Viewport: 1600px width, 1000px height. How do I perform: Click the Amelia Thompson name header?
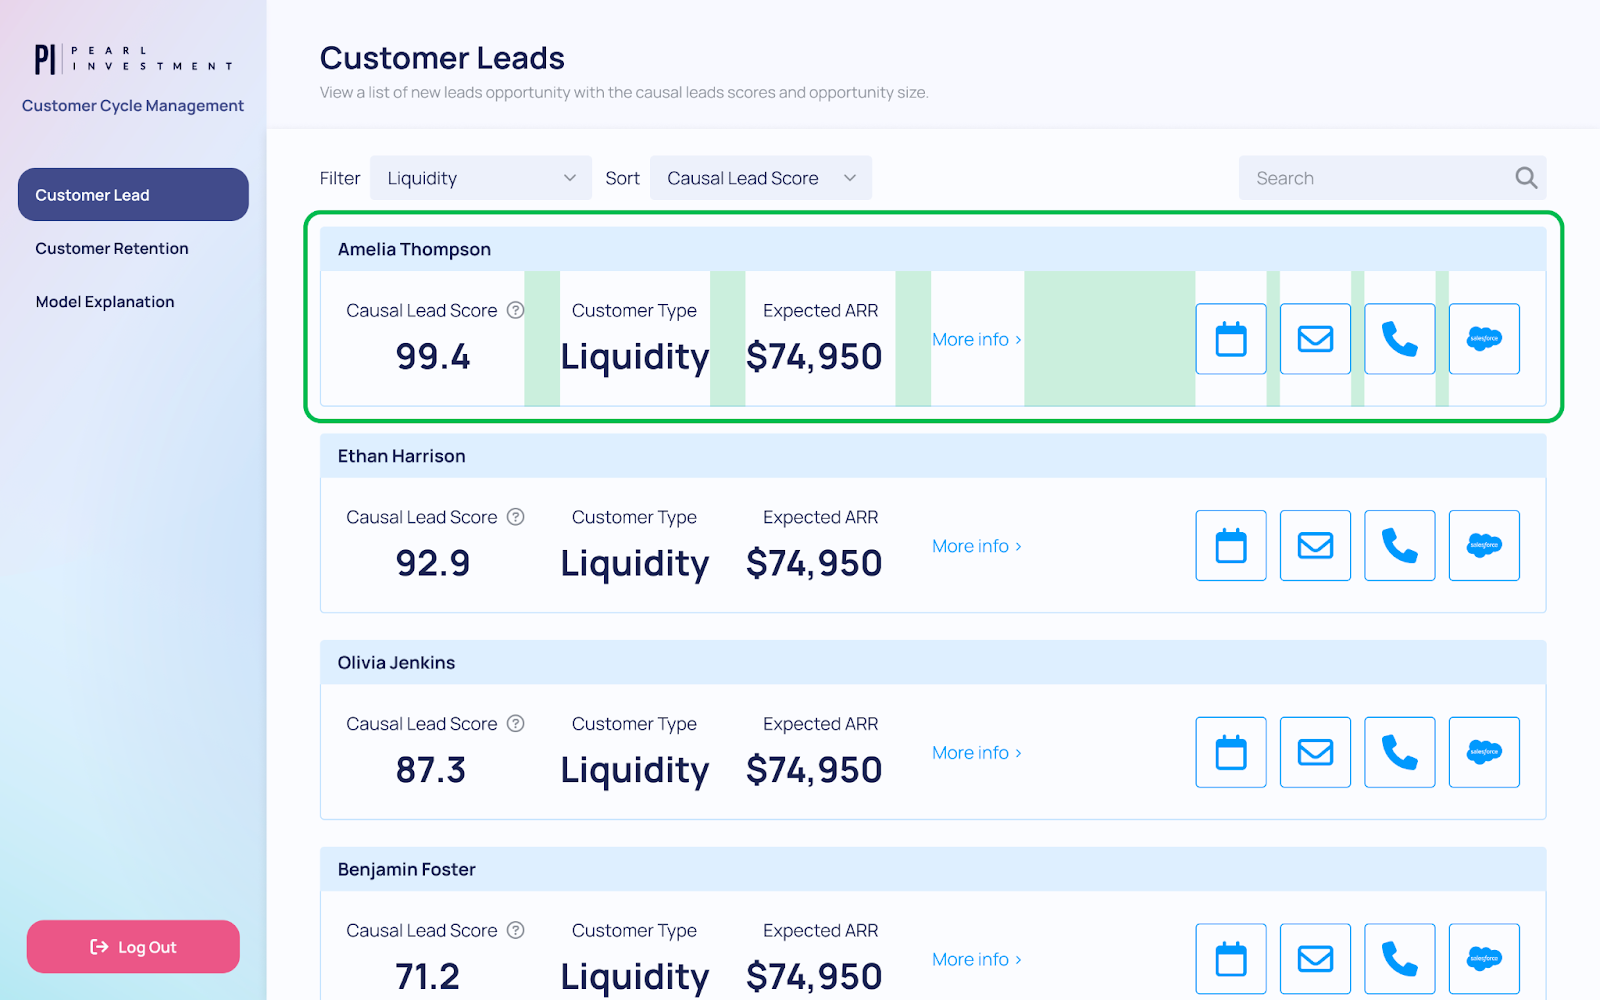933,249
